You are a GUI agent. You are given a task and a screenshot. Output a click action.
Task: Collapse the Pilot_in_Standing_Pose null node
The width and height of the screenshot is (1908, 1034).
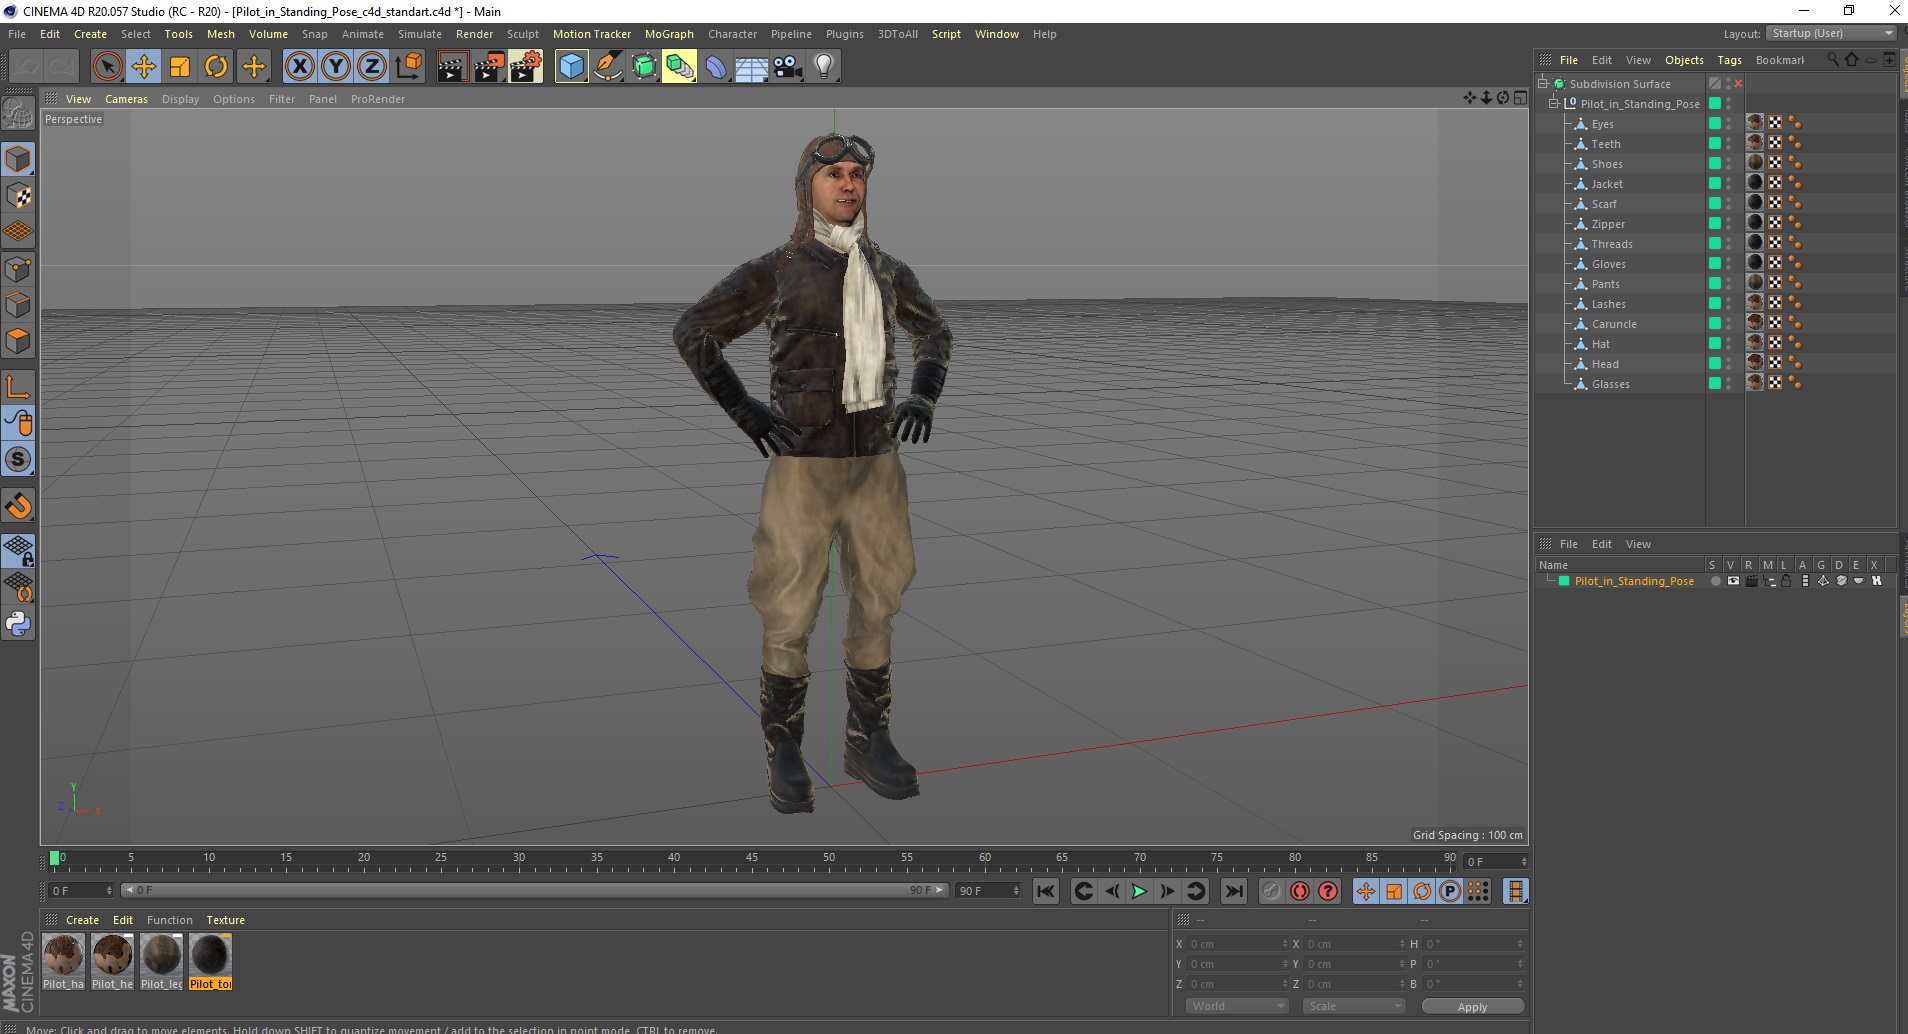click(1554, 104)
